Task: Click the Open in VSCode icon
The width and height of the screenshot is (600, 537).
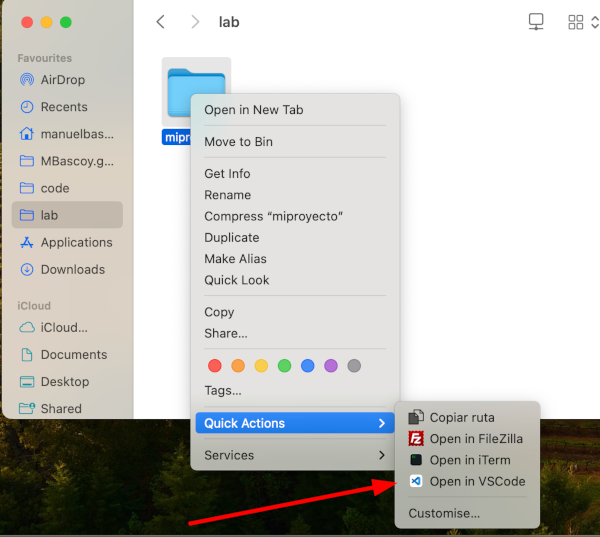Action: [416, 481]
